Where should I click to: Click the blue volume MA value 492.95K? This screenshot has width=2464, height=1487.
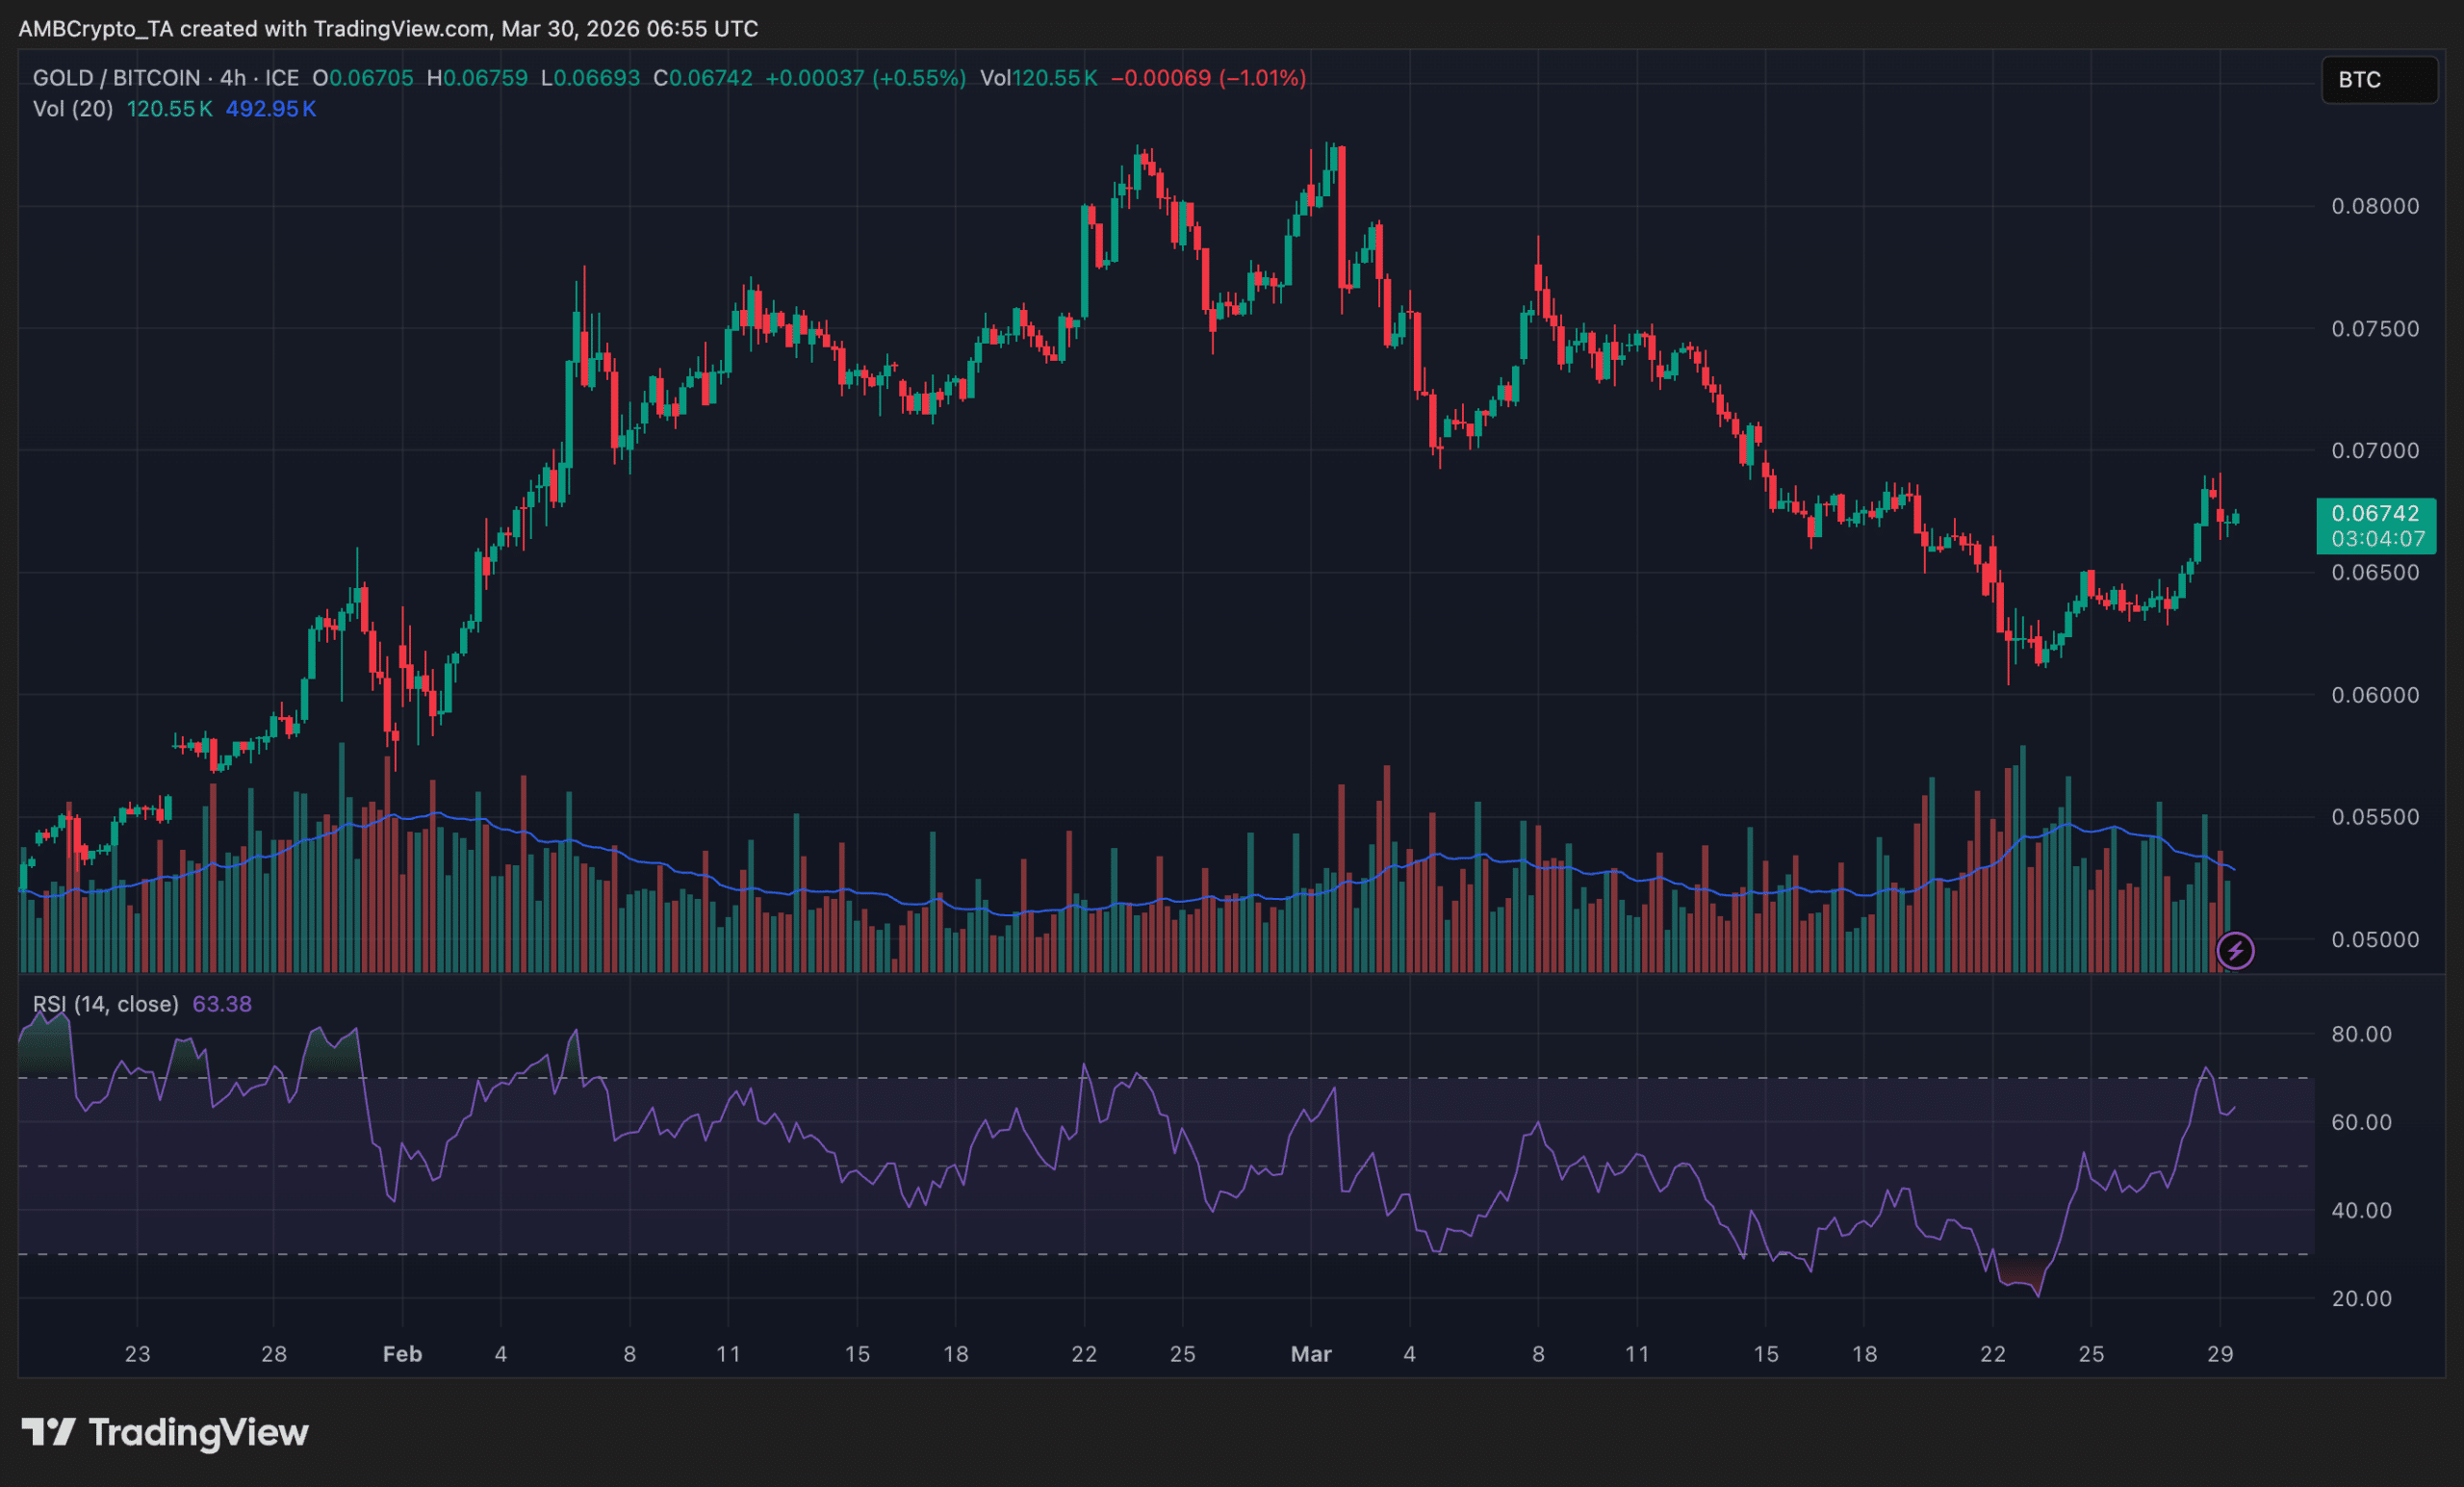click(270, 109)
